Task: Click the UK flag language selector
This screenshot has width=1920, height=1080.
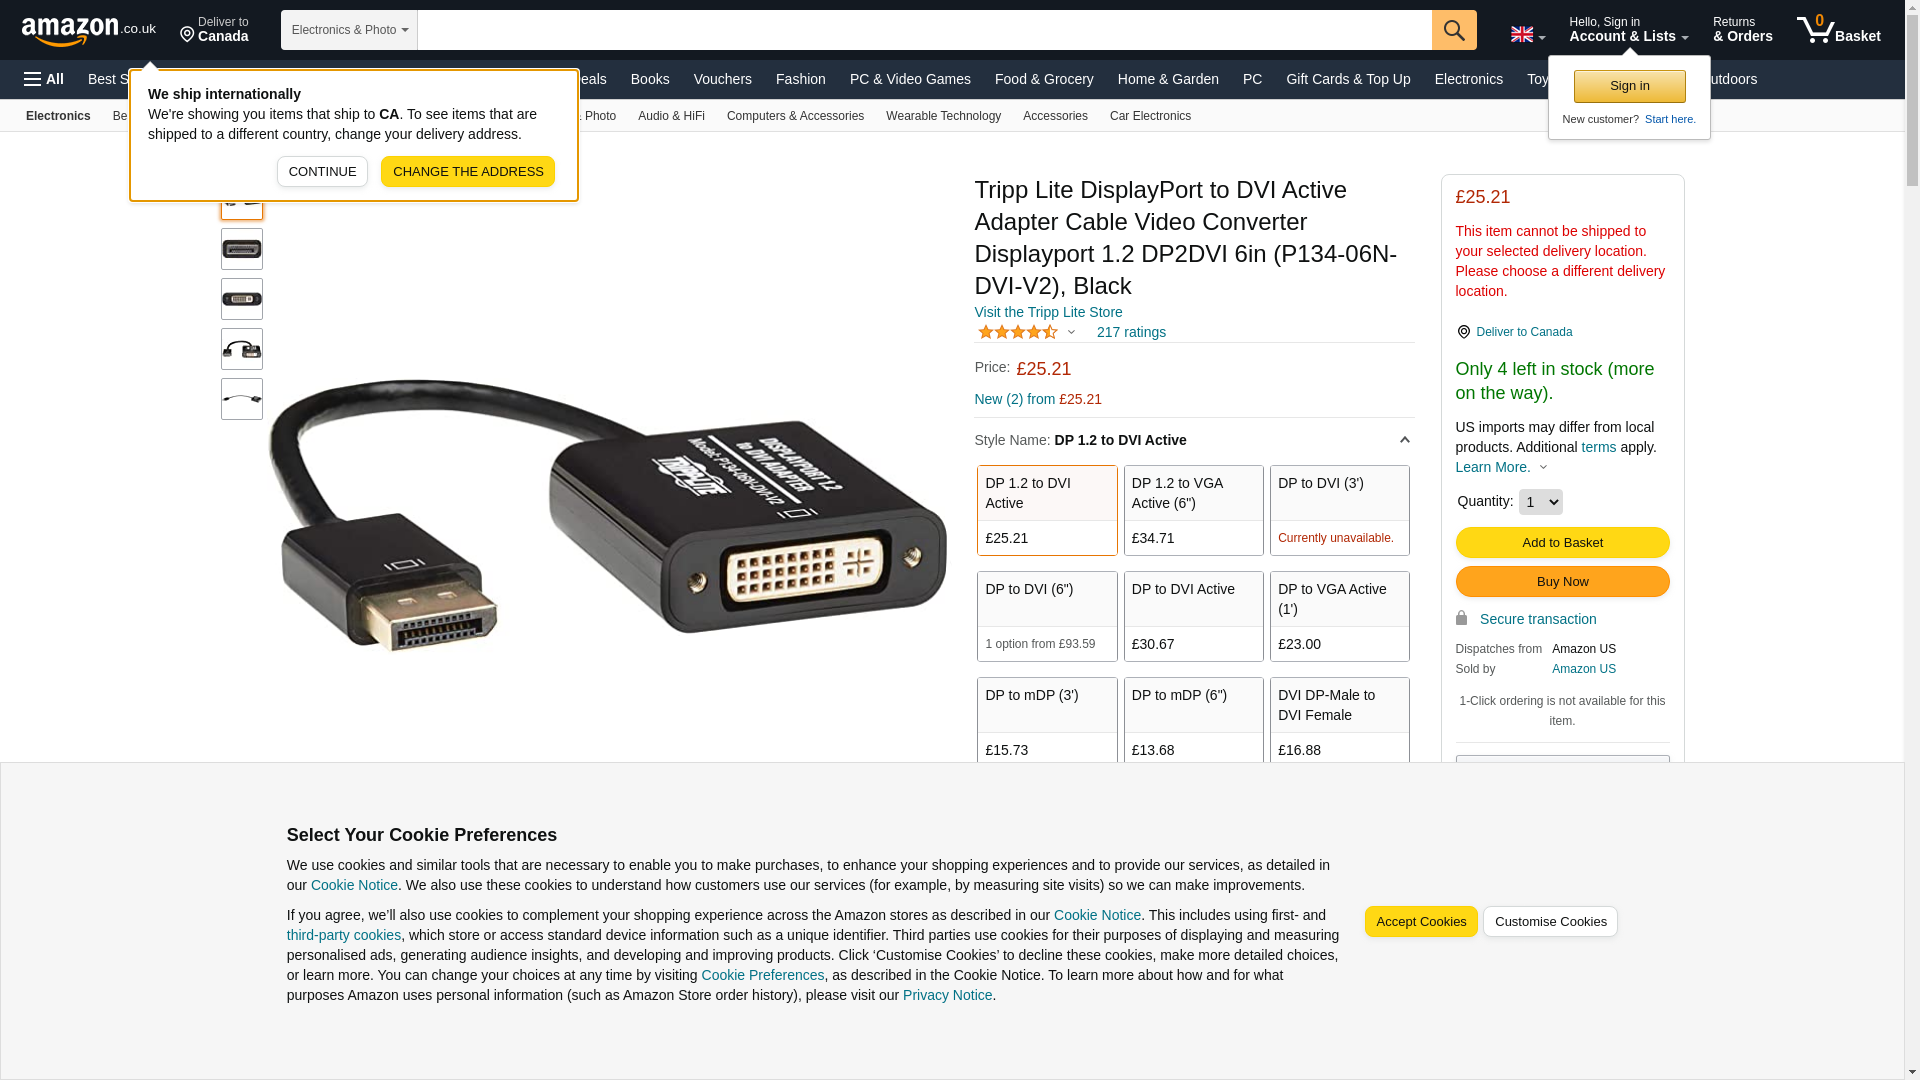Action: 1527,34
